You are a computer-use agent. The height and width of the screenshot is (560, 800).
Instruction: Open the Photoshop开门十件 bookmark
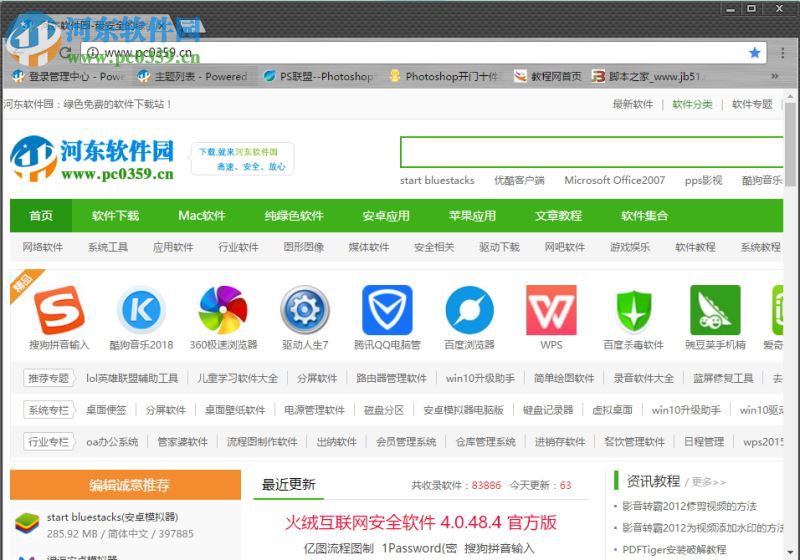443,77
